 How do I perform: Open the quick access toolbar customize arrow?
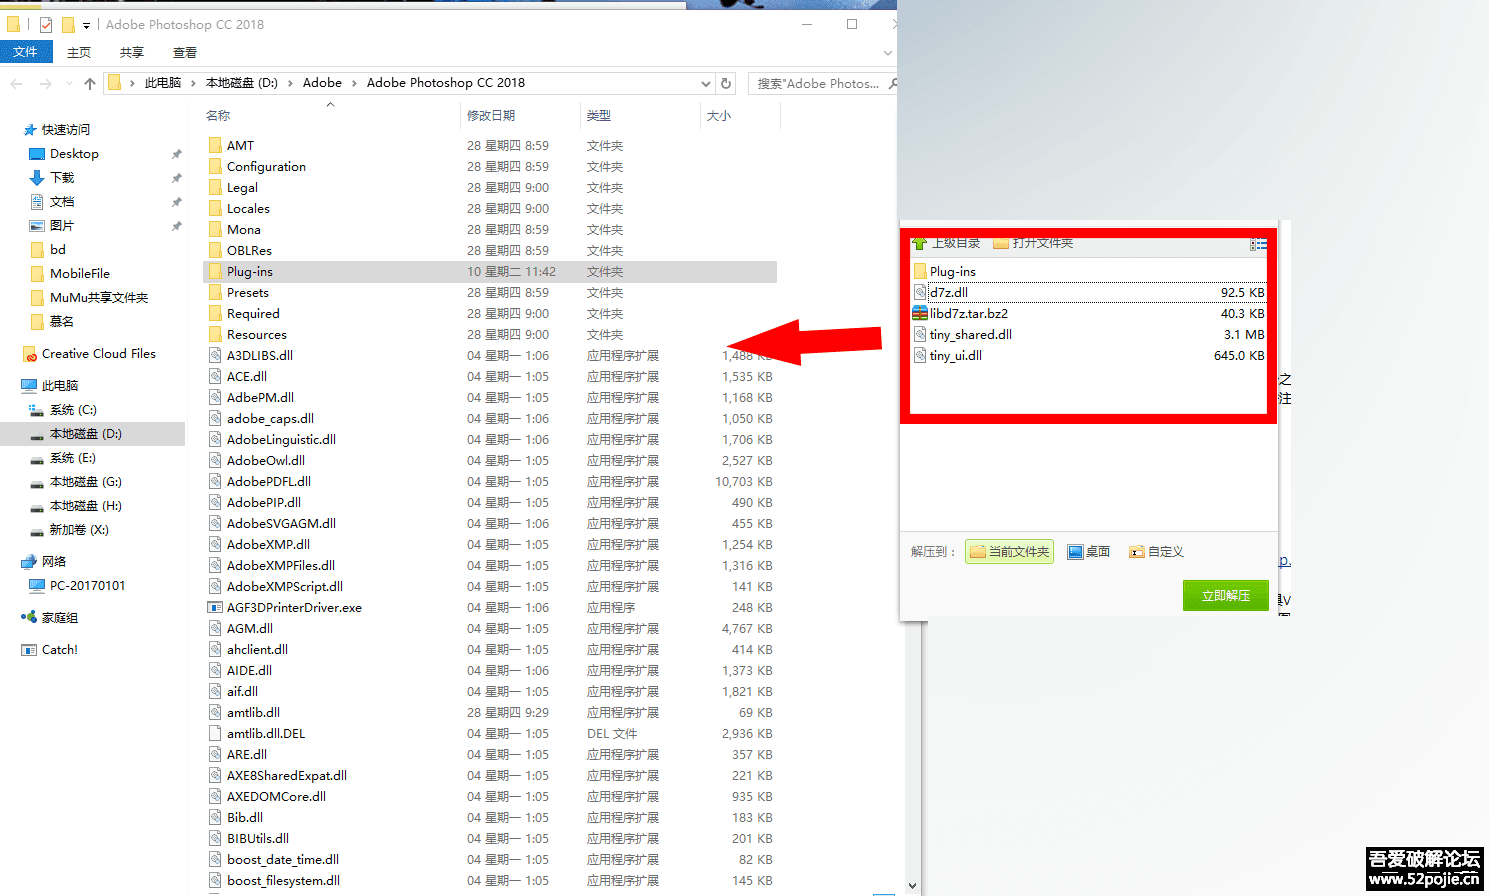tap(86, 25)
